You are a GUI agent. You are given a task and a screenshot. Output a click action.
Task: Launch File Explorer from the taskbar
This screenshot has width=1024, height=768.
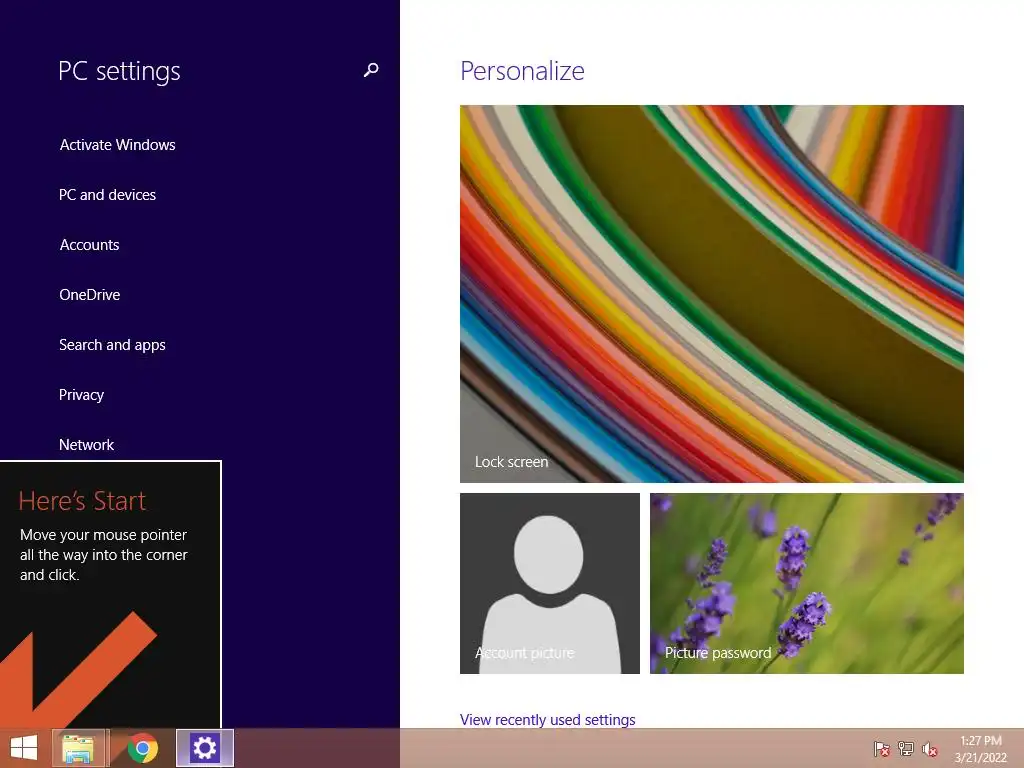click(78, 748)
